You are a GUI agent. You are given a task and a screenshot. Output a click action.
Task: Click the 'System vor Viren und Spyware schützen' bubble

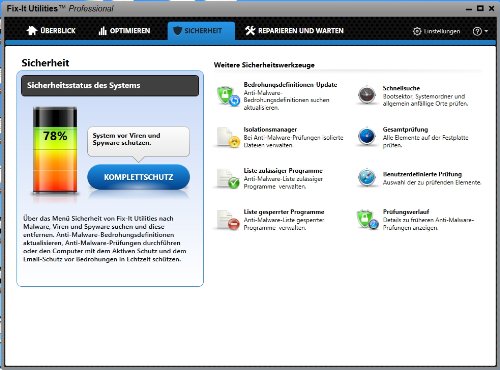[138, 142]
